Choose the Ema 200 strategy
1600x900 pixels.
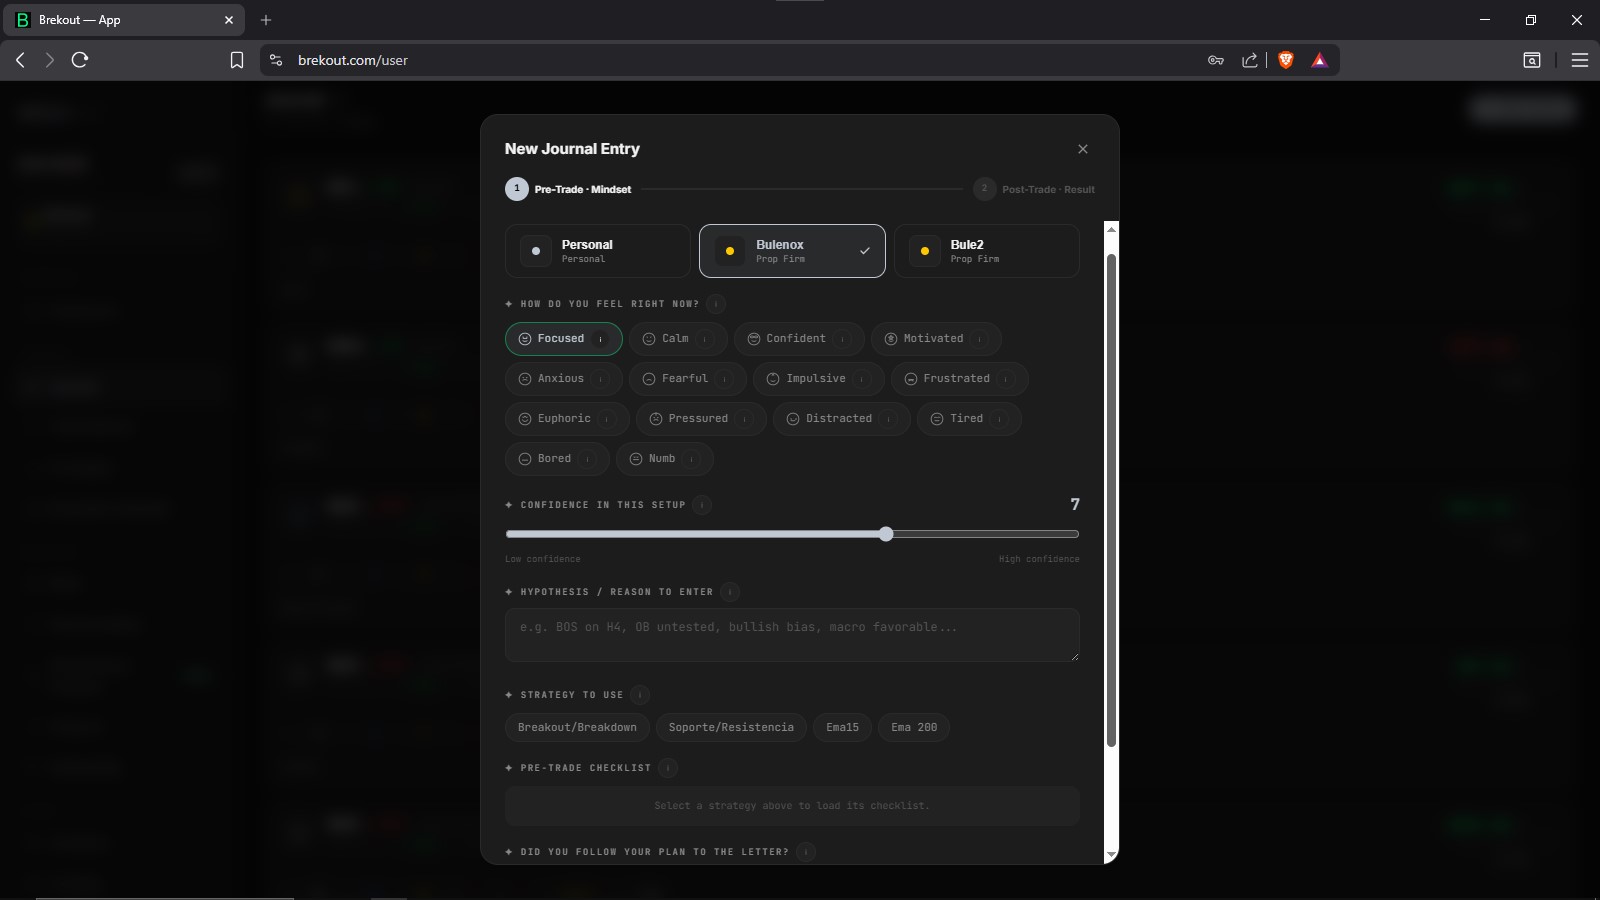[x=914, y=728]
